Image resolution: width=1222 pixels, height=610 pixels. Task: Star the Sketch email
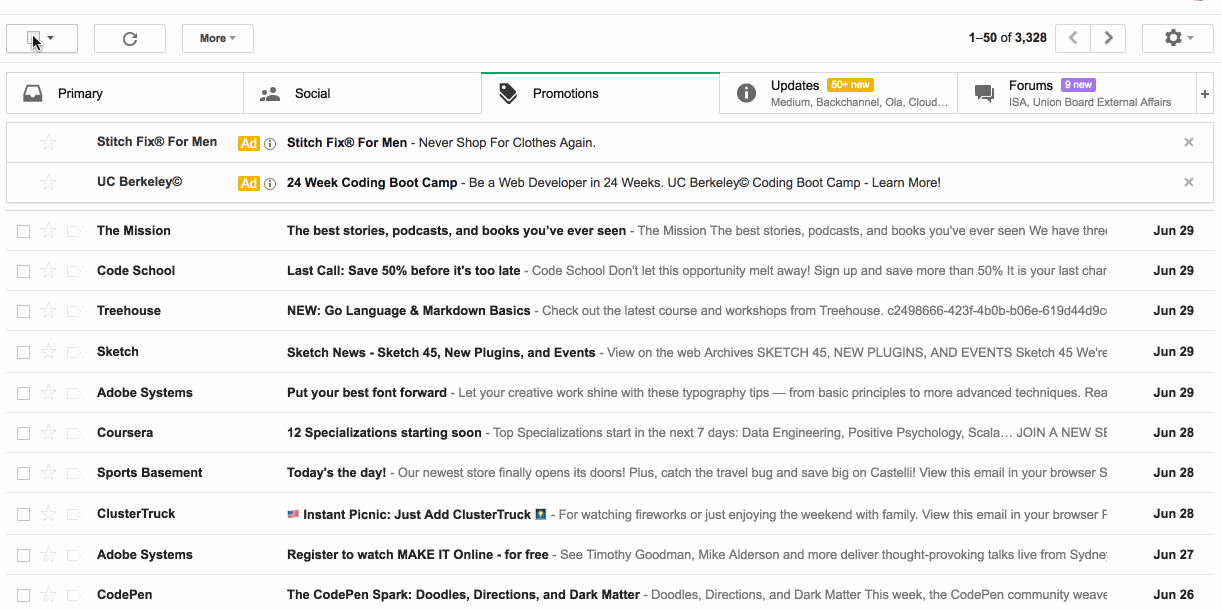coord(48,352)
